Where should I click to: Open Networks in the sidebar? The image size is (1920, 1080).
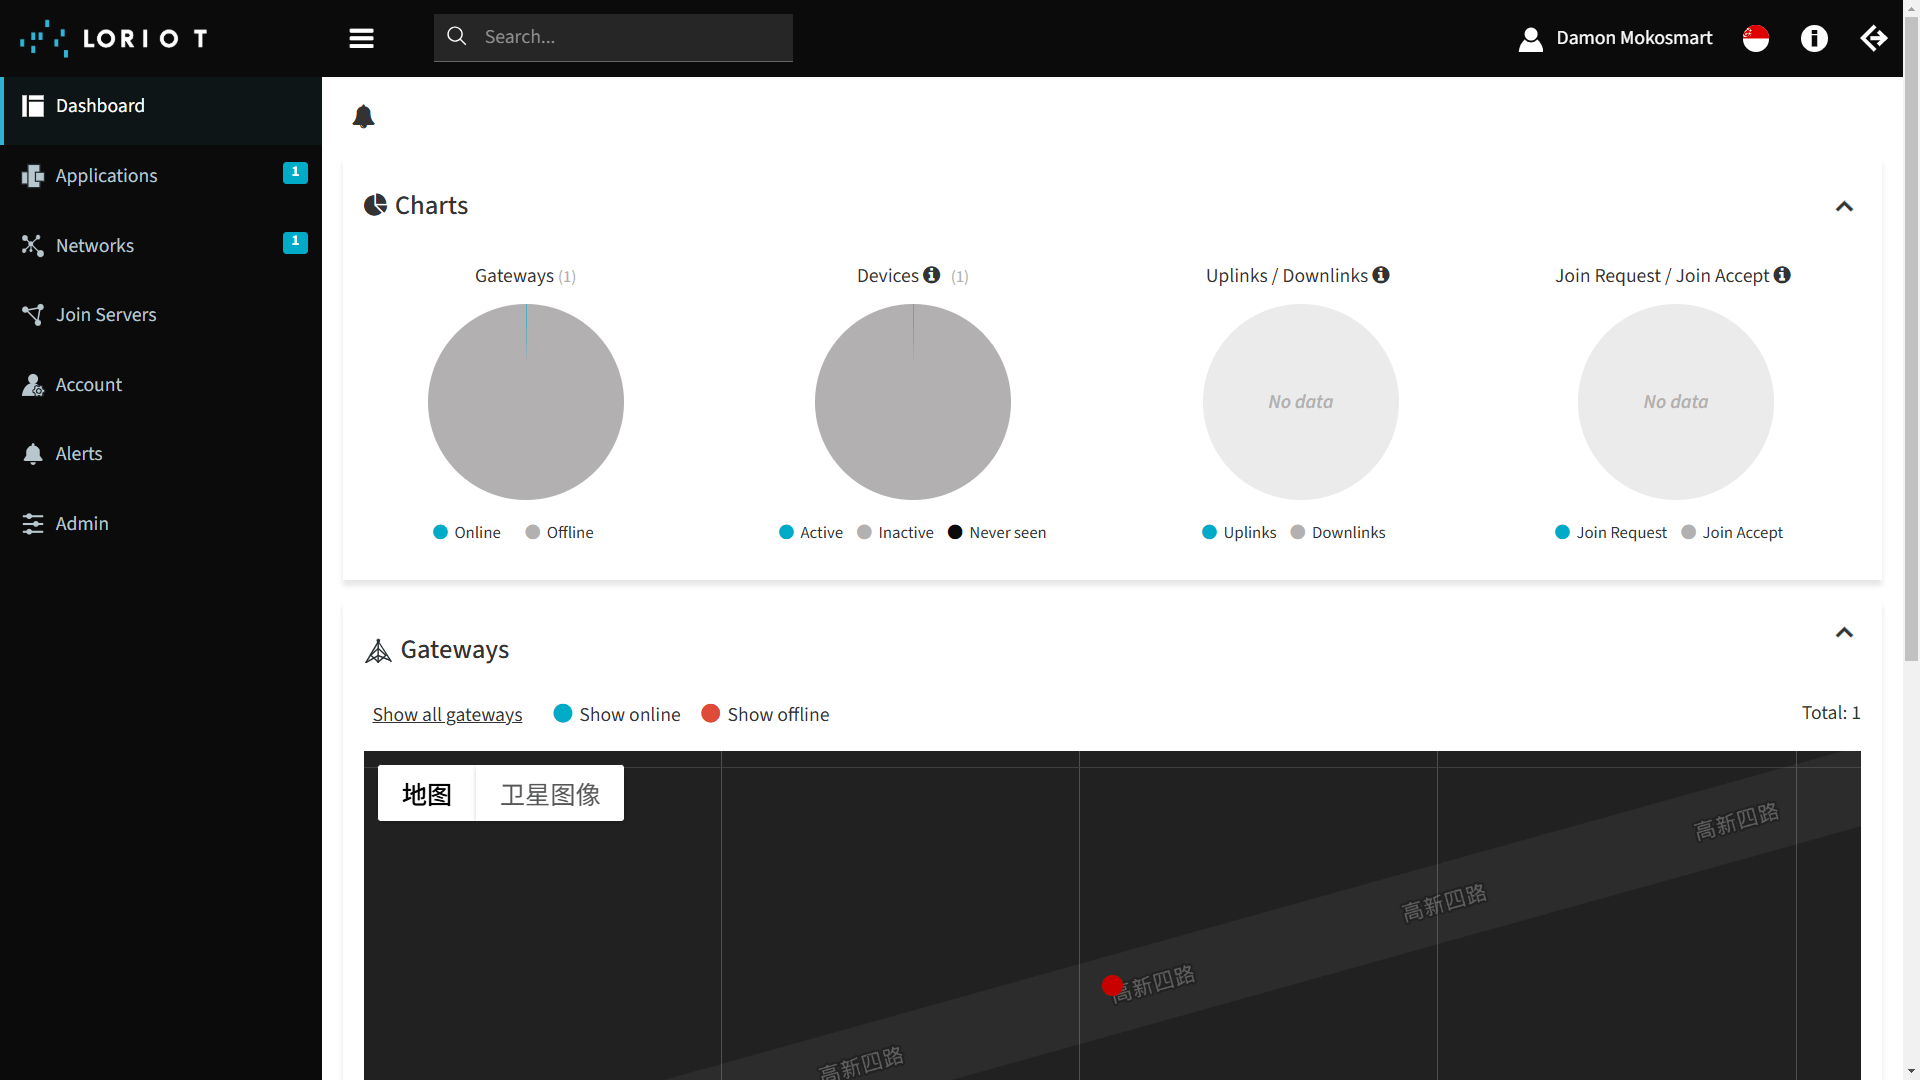[x=95, y=245]
